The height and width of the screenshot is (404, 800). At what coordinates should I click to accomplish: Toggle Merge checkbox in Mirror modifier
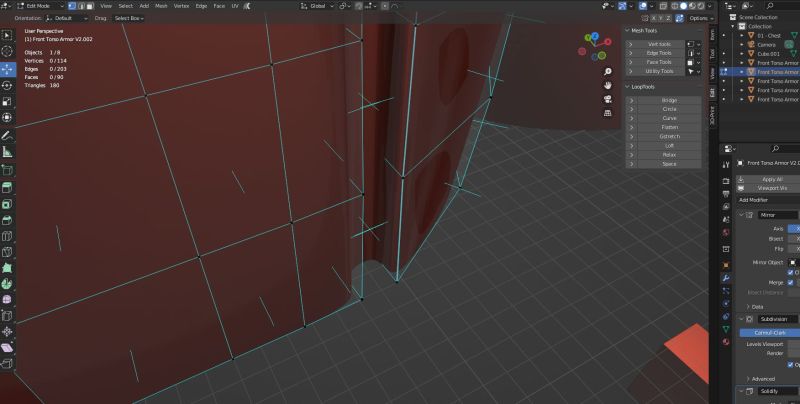point(790,282)
